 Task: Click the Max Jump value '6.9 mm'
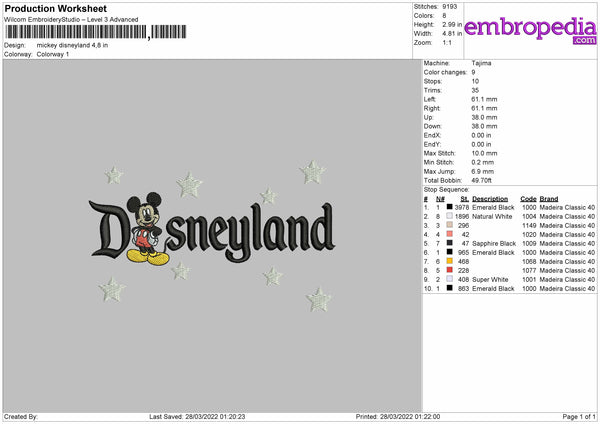tap(482, 171)
